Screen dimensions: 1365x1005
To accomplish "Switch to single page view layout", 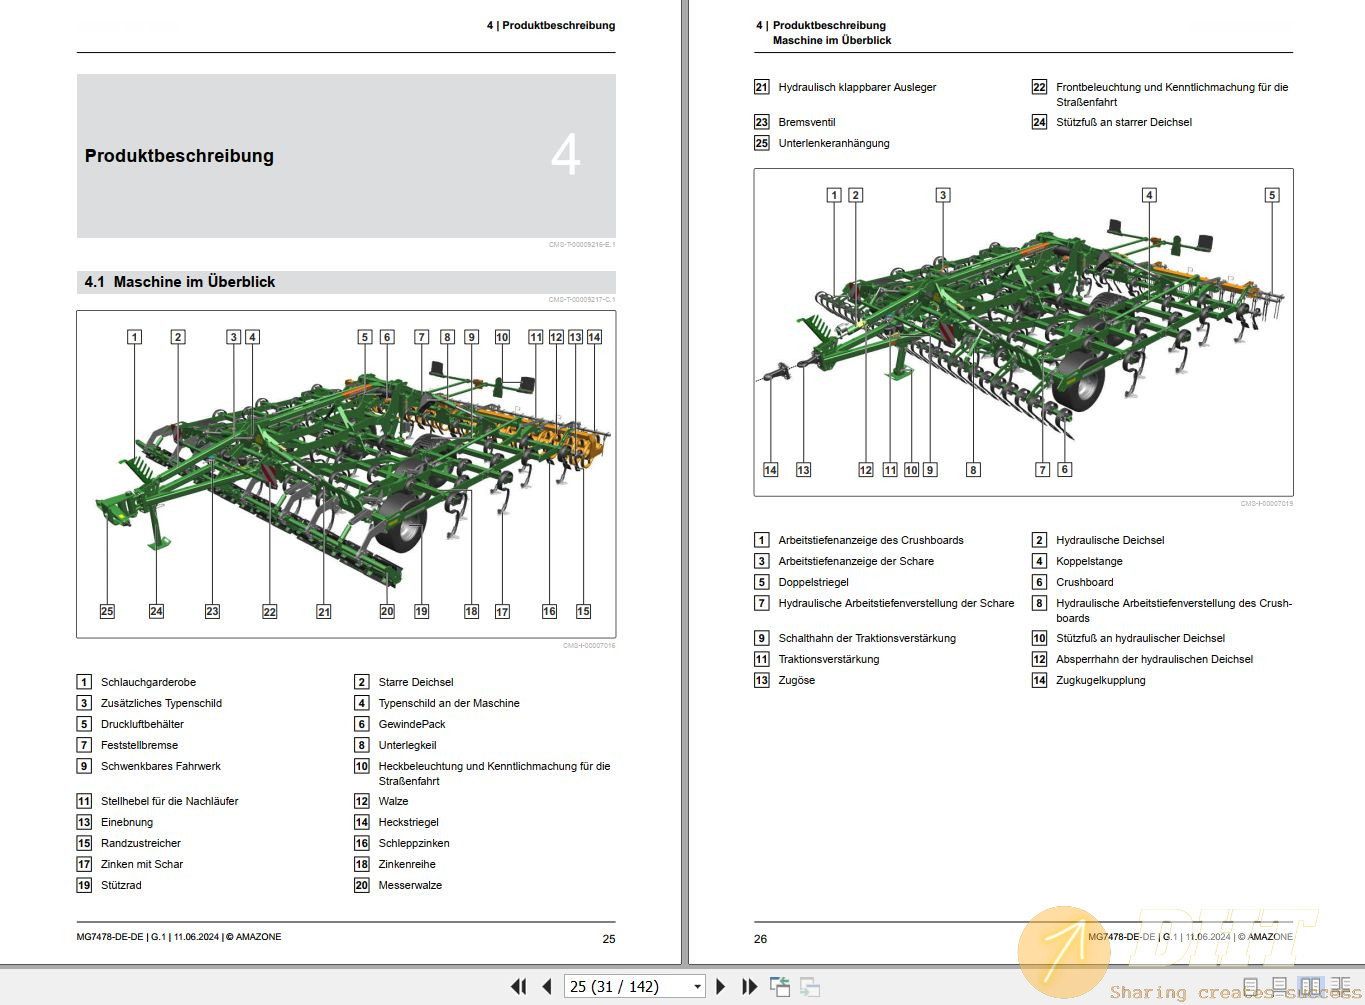I will [x=1251, y=988].
